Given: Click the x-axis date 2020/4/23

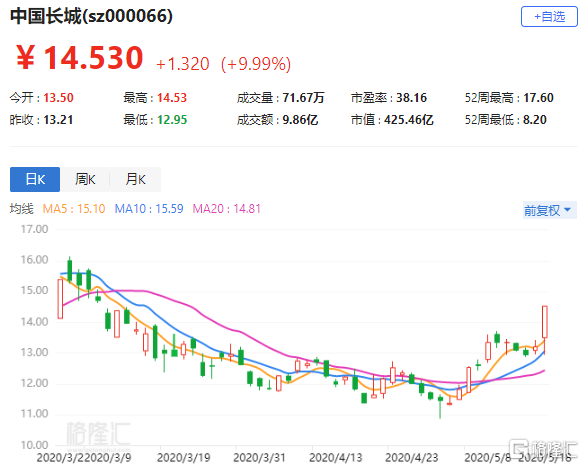Looking at the screenshot, I should tap(412, 457).
